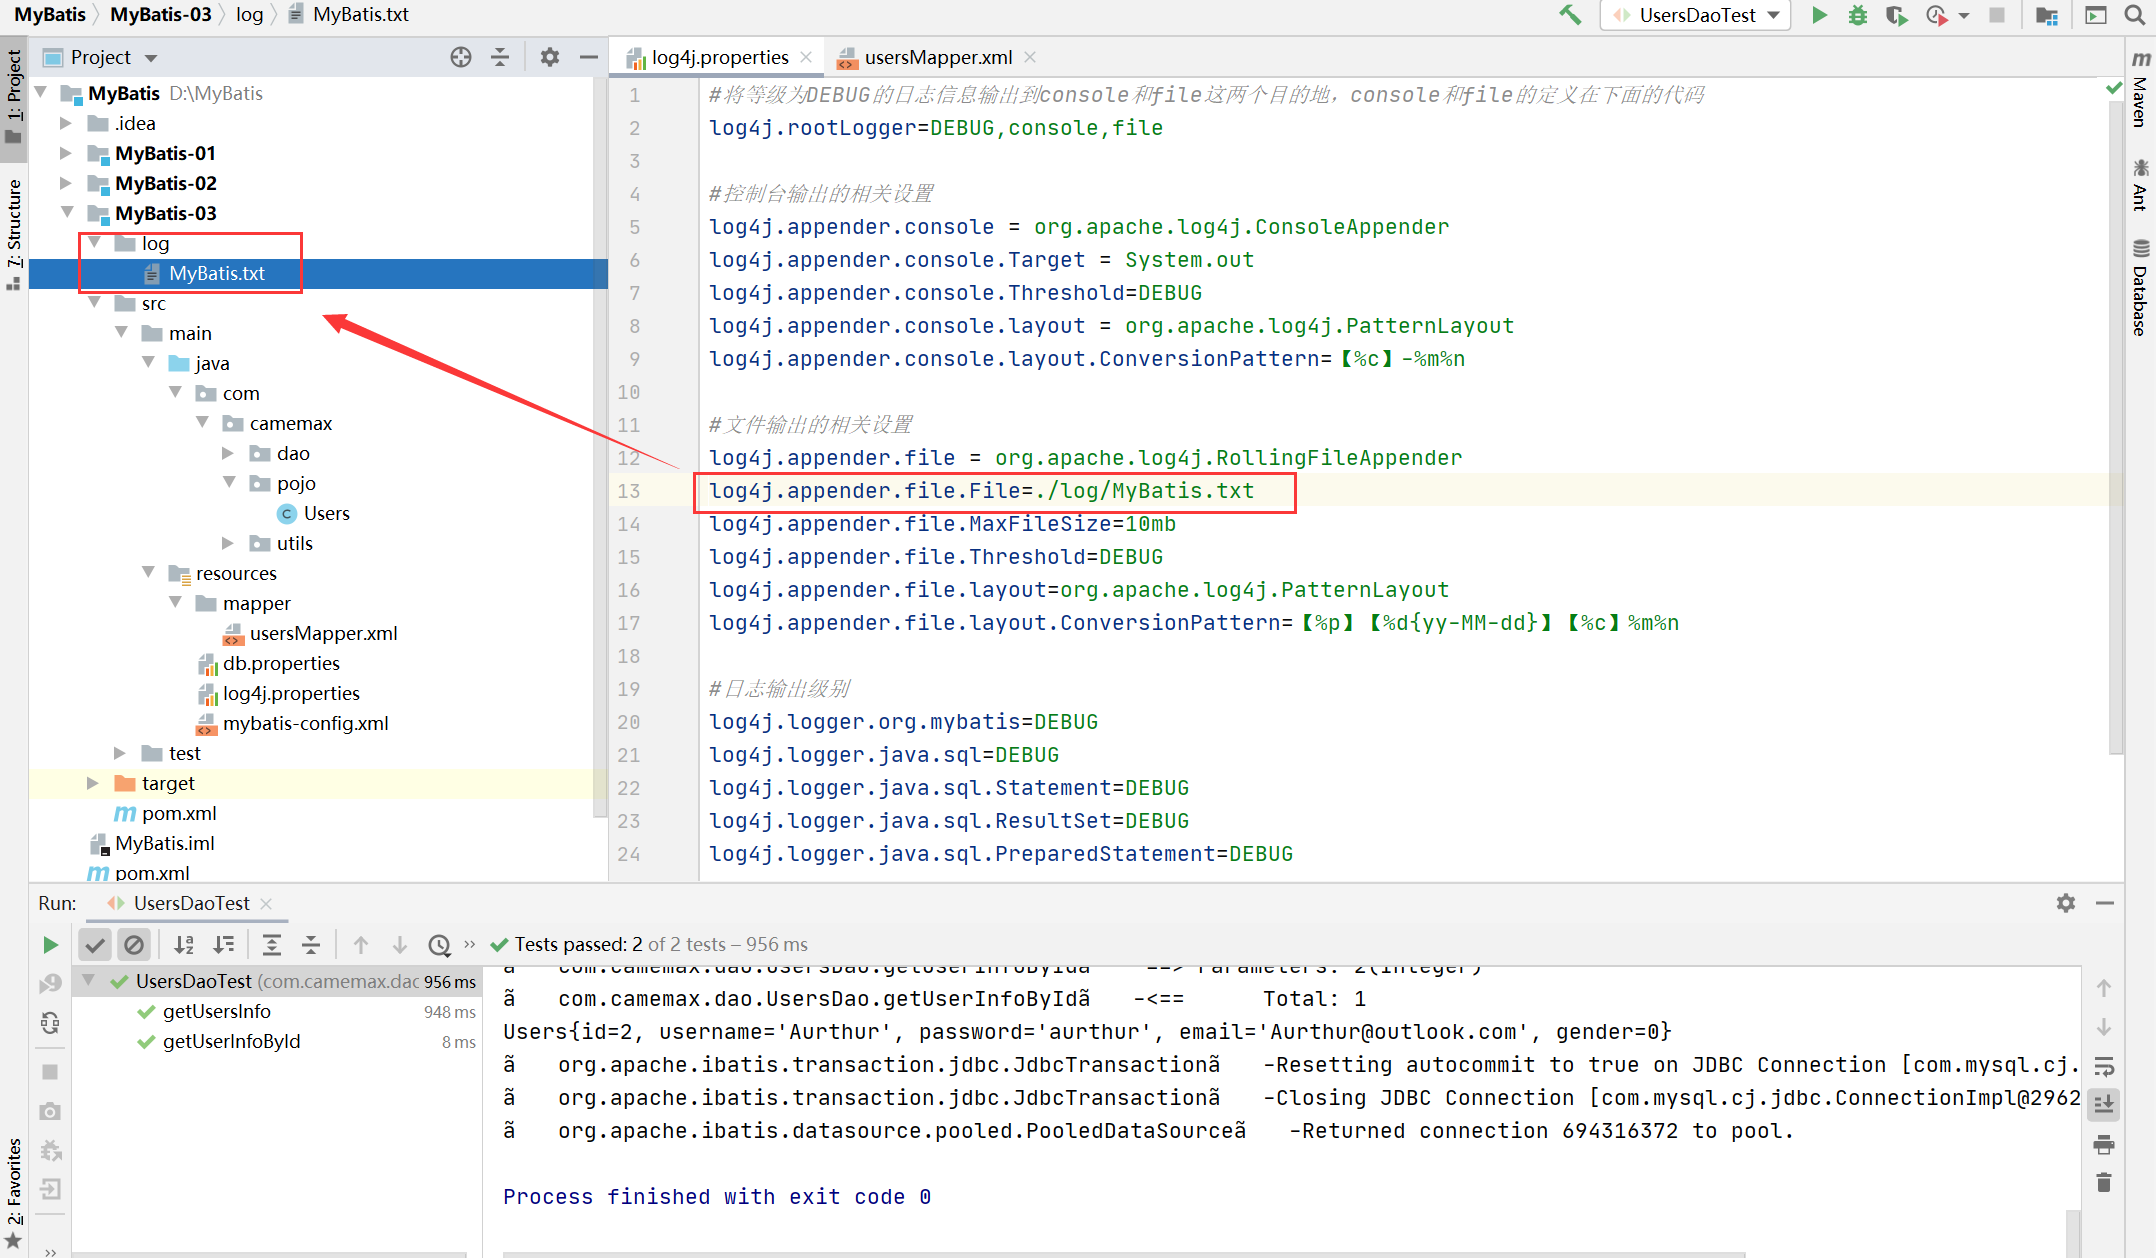
Task: Start debugging with the bug icon
Action: point(1857,15)
